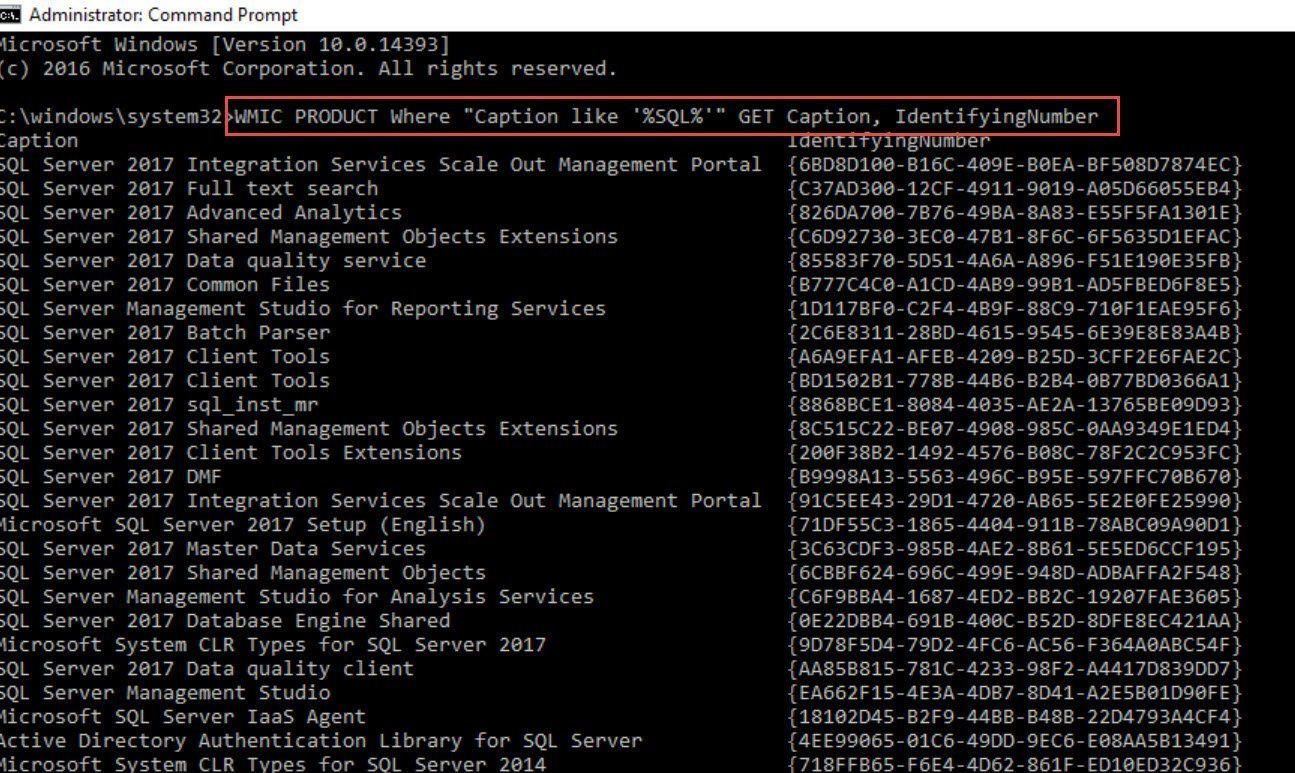Click the Administrator: Command Prompt title text
The height and width of the screenshot is (773, 1295).
(x=163, y=15)
